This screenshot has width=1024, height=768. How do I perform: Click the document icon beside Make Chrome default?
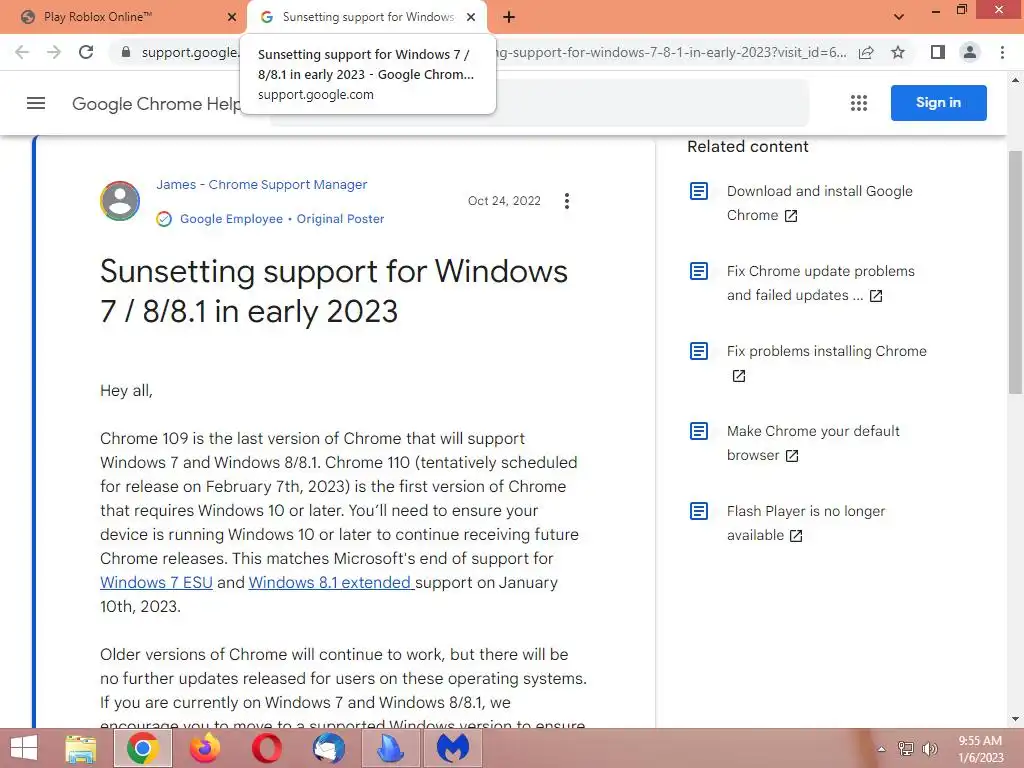click(699, 431)
